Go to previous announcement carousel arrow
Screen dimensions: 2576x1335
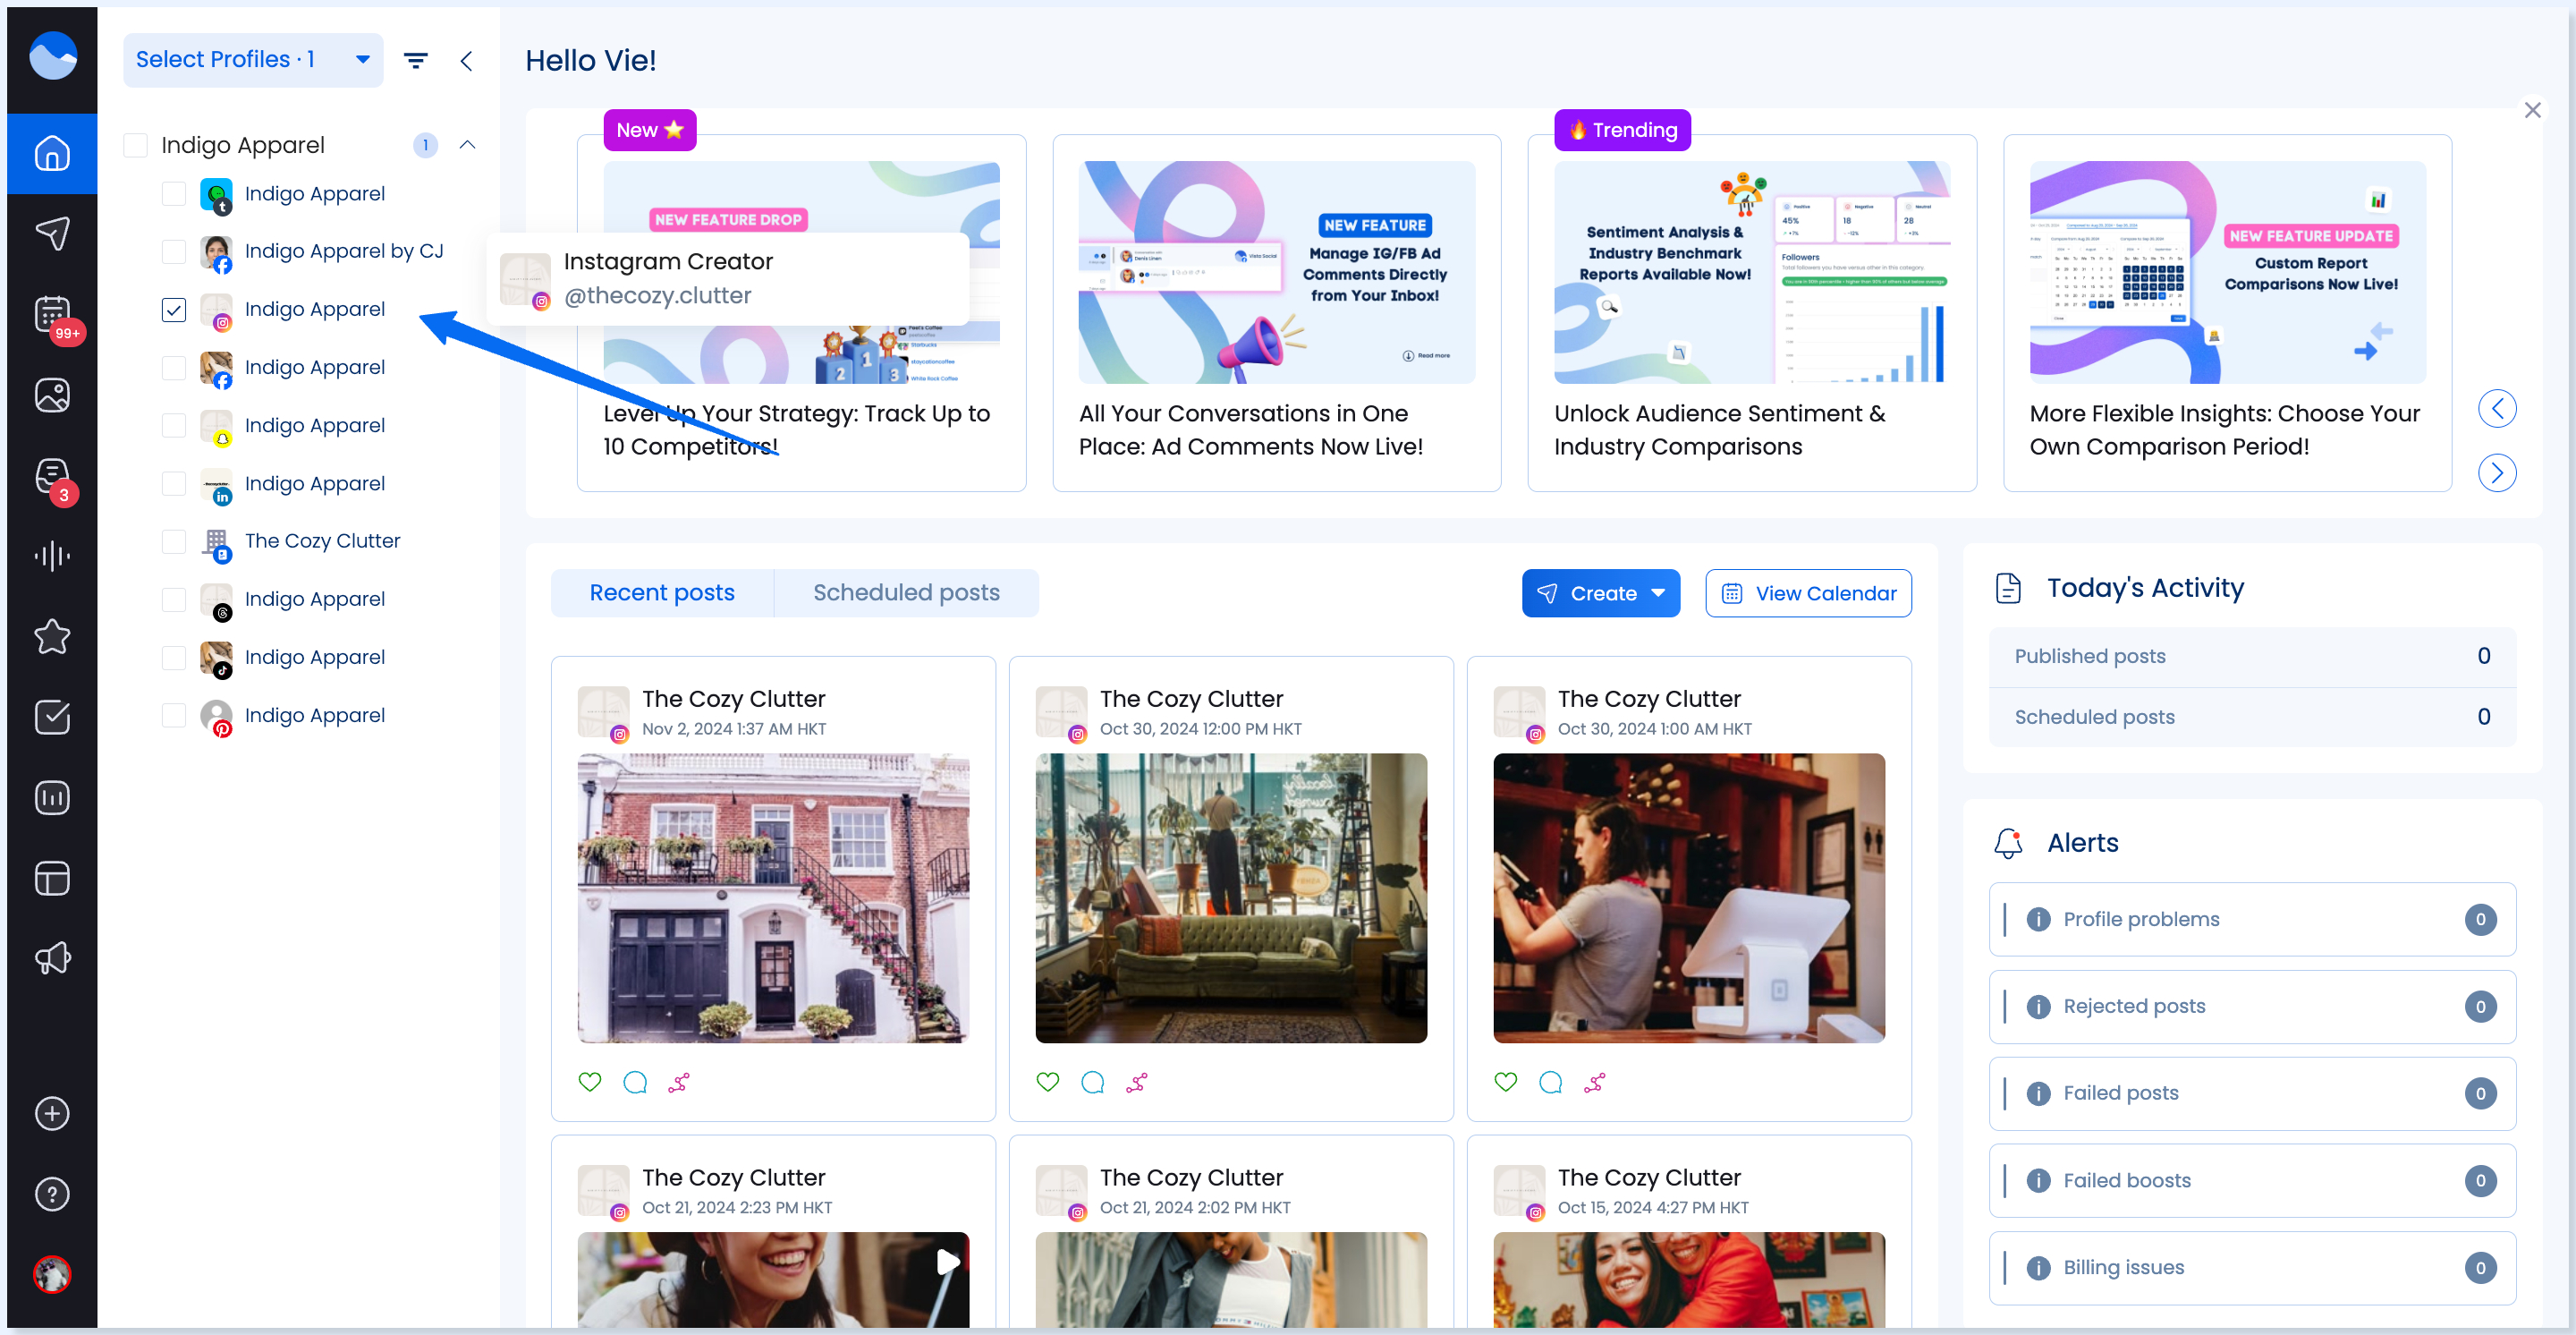point(2497,408)
